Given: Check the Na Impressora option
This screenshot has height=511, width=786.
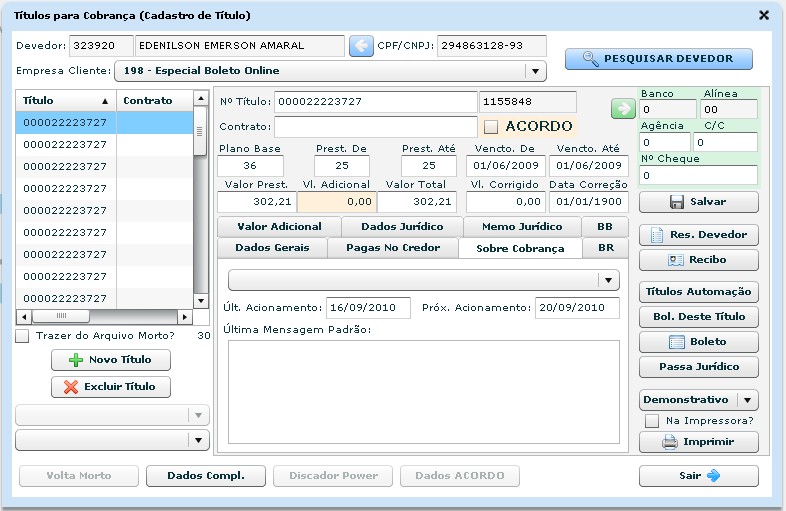Looking at the screenshot, I should [x=652, y=421].
